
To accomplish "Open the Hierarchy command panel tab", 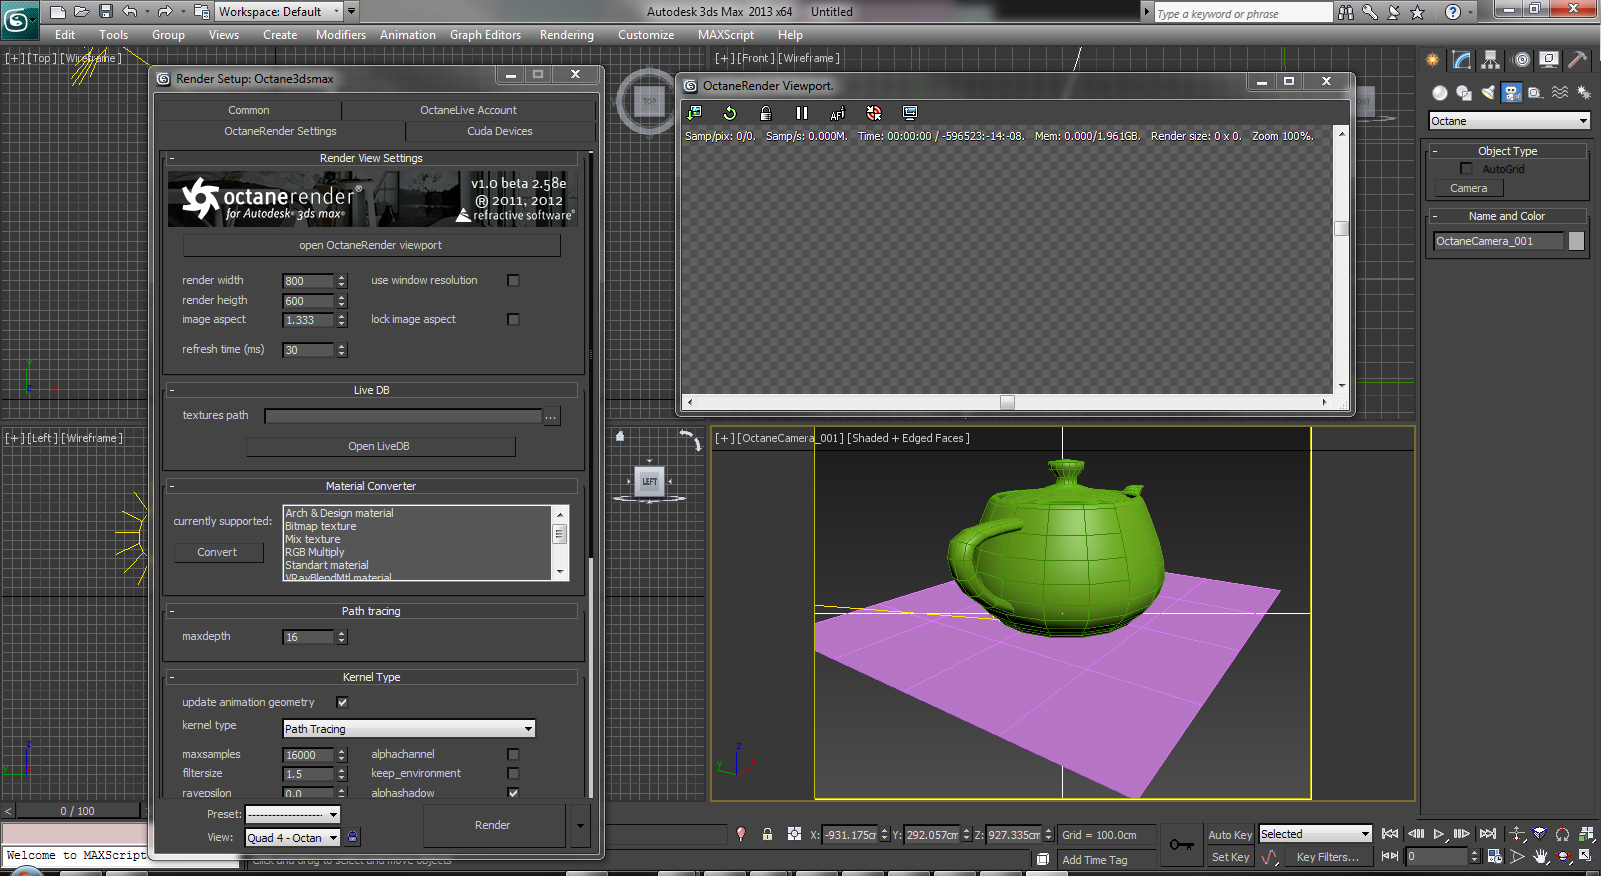I will [1491, 60].
